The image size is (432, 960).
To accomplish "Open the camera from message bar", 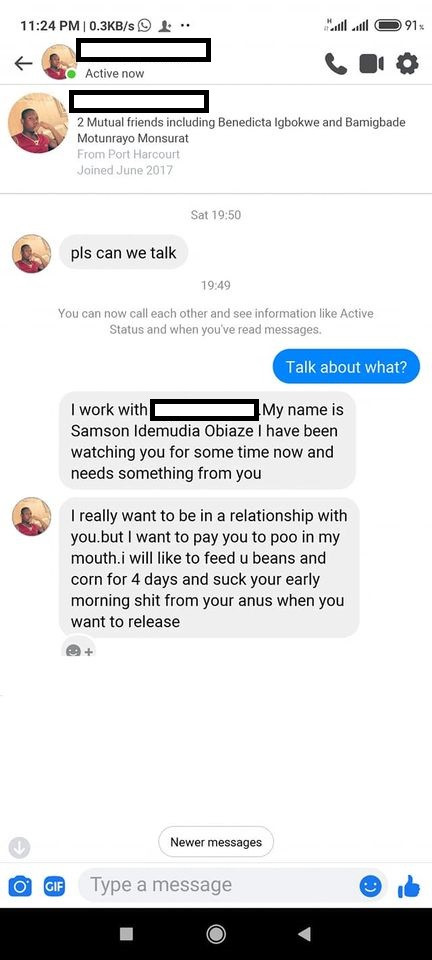I will pyautogui.click(x=20, y=886).
